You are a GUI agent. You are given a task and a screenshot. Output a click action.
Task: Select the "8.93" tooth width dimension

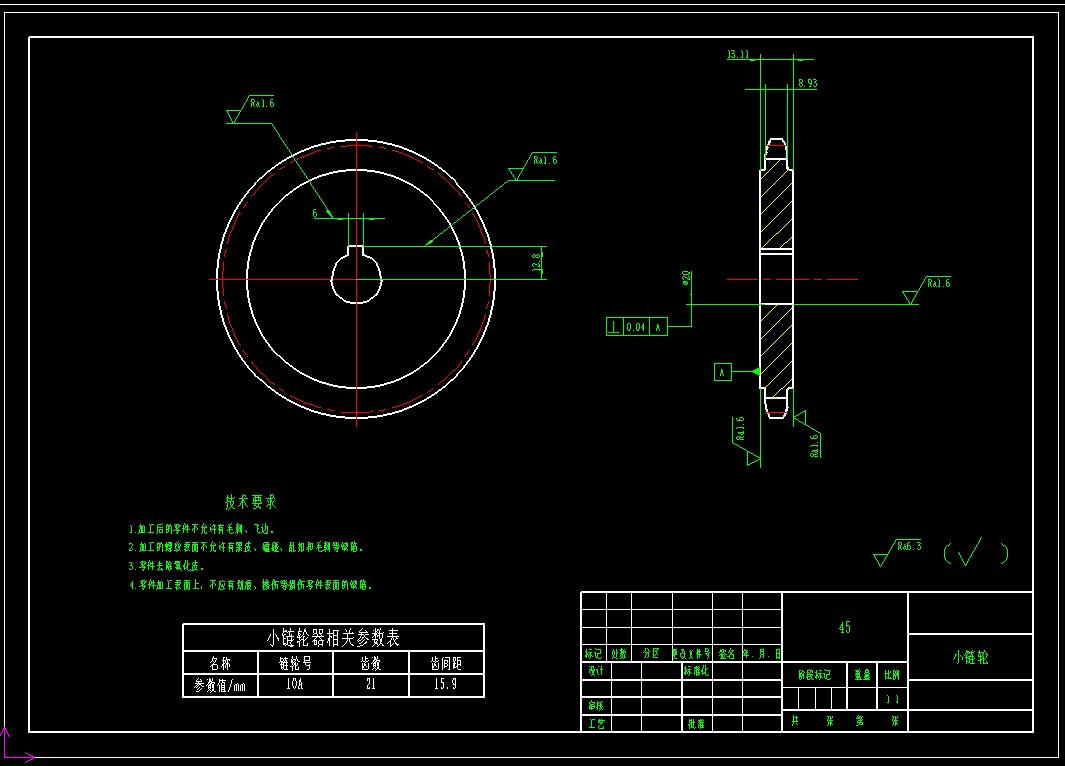tap(808, 84)
